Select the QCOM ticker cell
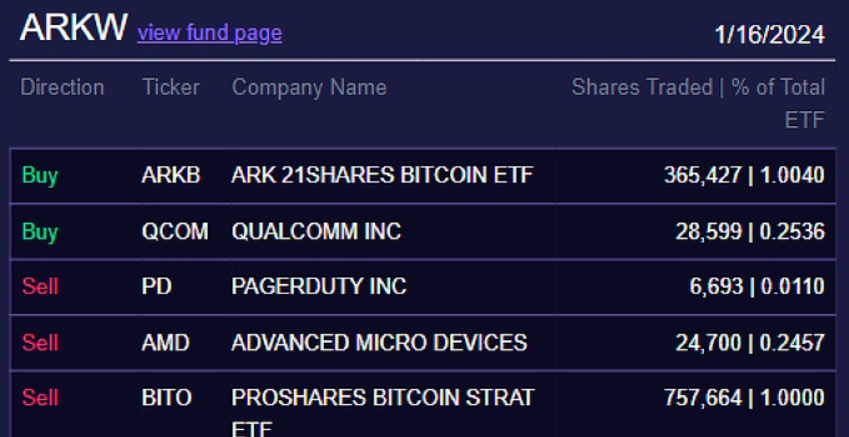The height and width of the screenshot is (437, 849). pos(175,232)
